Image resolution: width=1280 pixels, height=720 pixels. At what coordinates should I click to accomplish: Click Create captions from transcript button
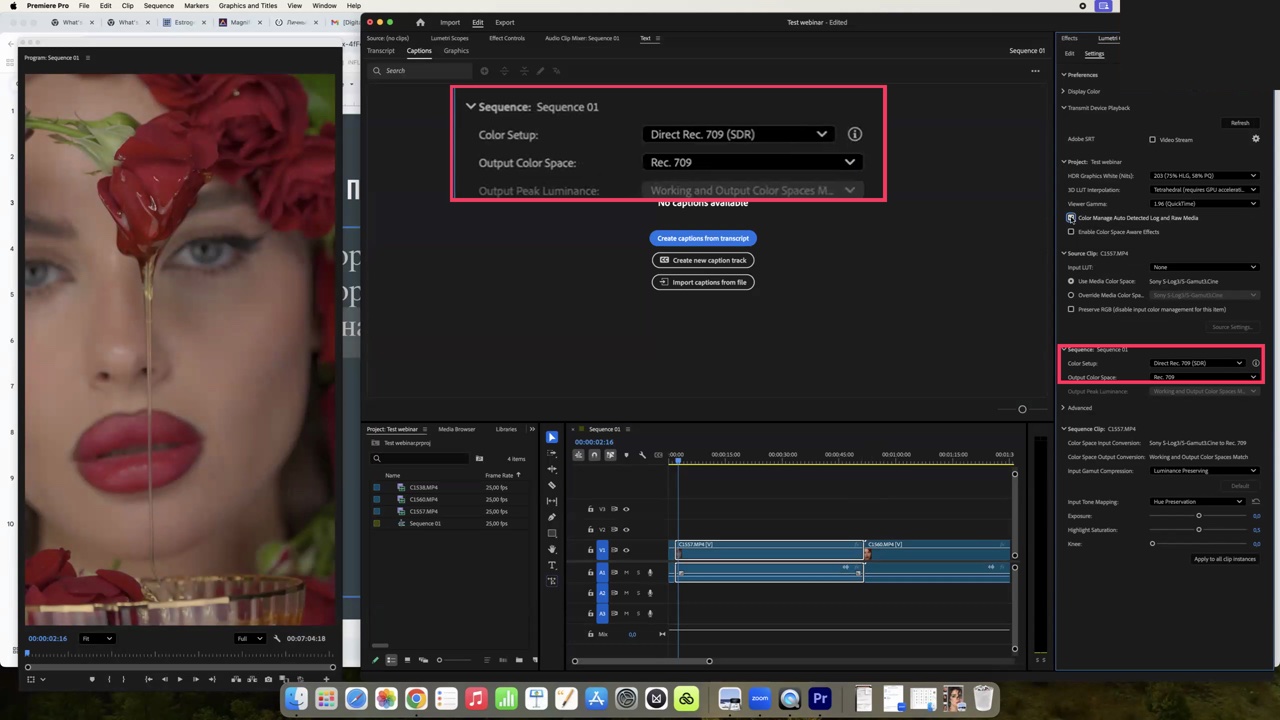tap(703, 238)
